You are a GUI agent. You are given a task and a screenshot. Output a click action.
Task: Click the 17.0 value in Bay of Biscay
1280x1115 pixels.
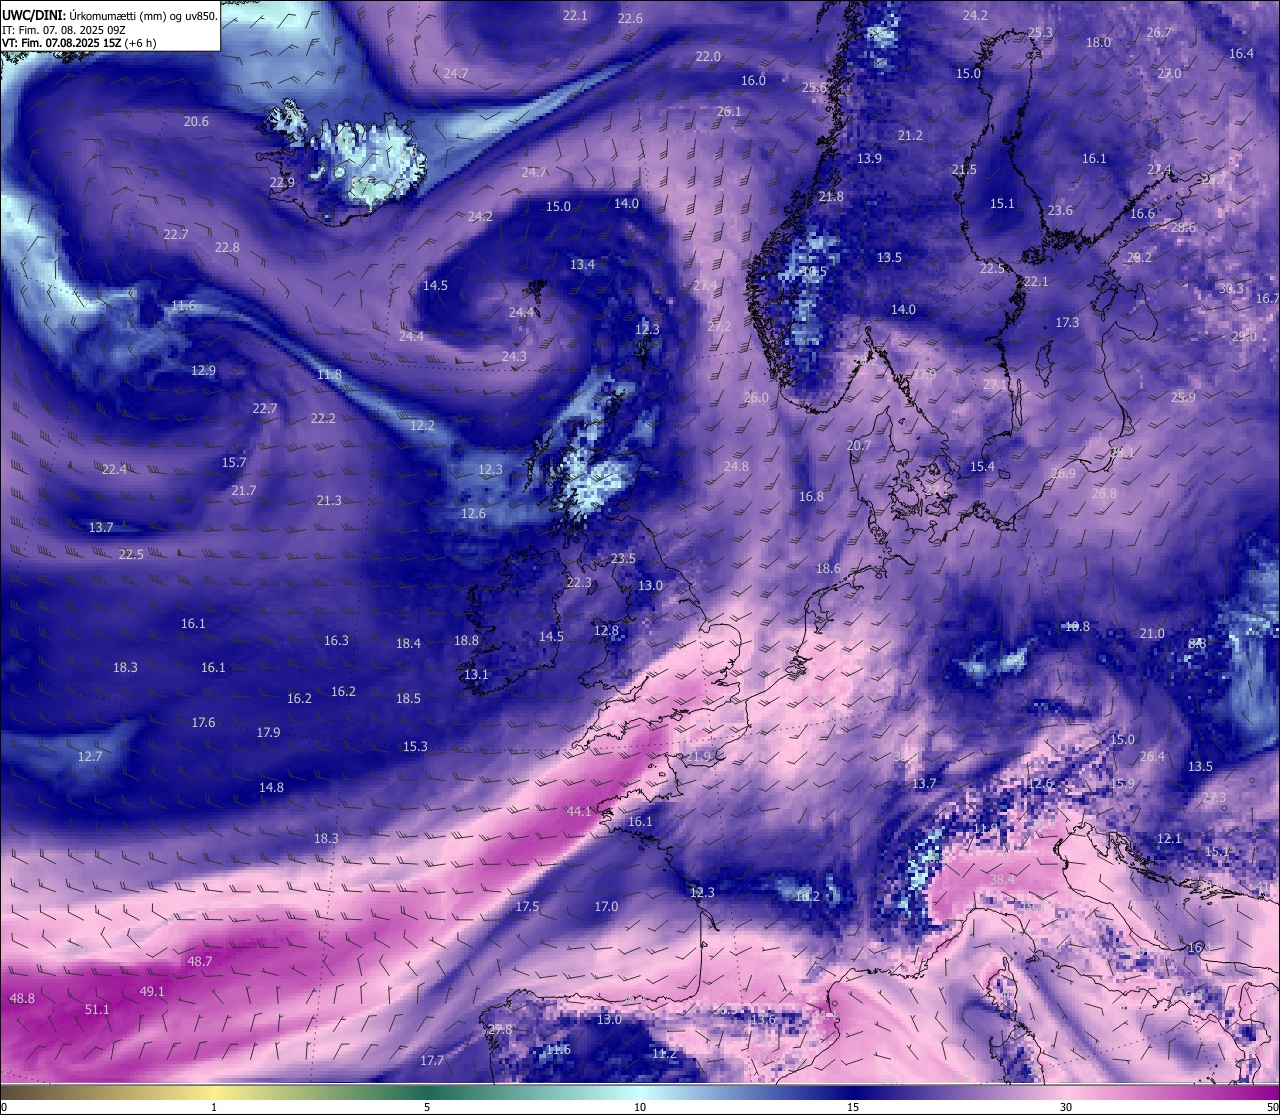coord(606,906)
